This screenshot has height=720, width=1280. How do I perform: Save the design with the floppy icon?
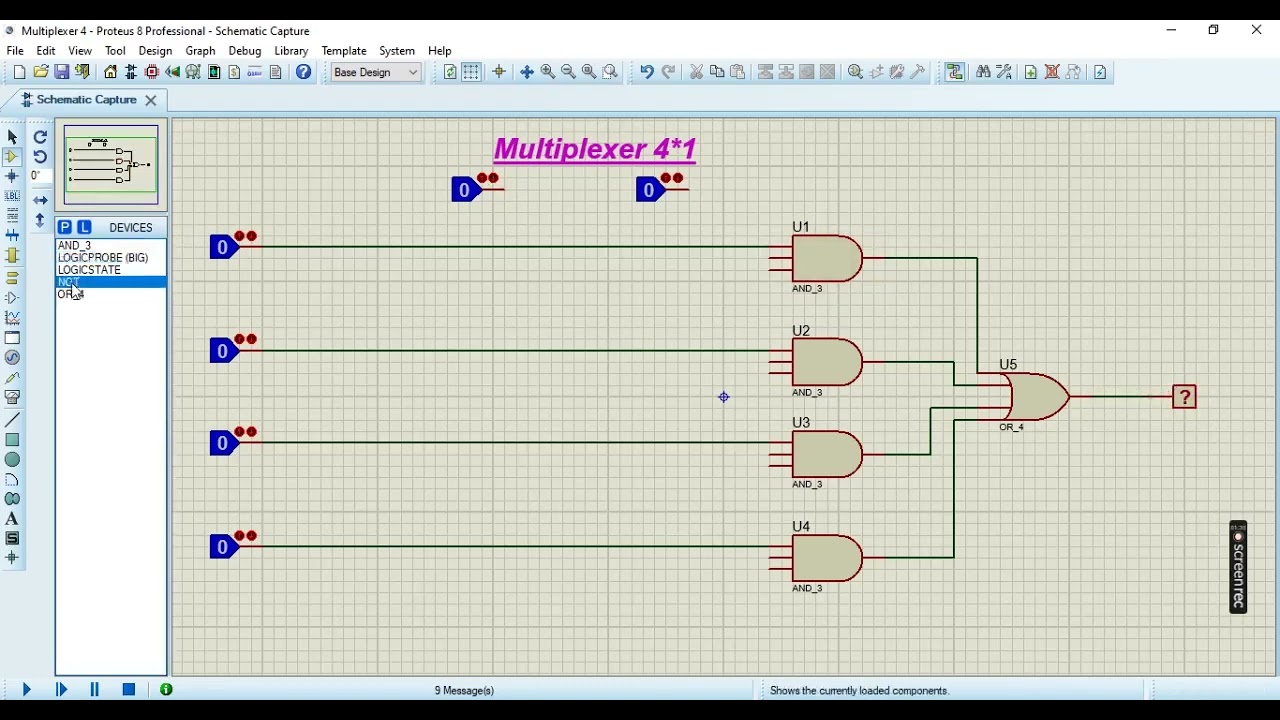[x=62, y=72]
